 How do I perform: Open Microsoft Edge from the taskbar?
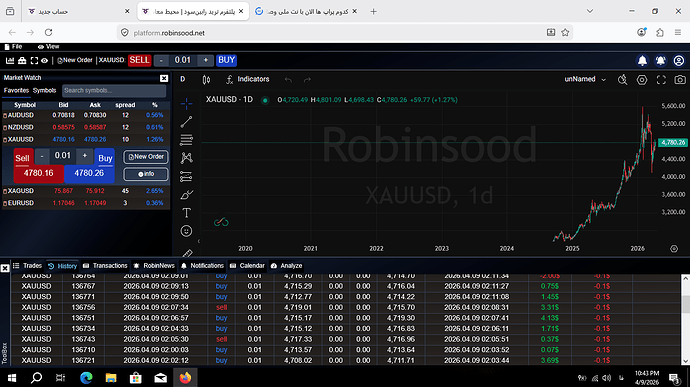[86, 377]
